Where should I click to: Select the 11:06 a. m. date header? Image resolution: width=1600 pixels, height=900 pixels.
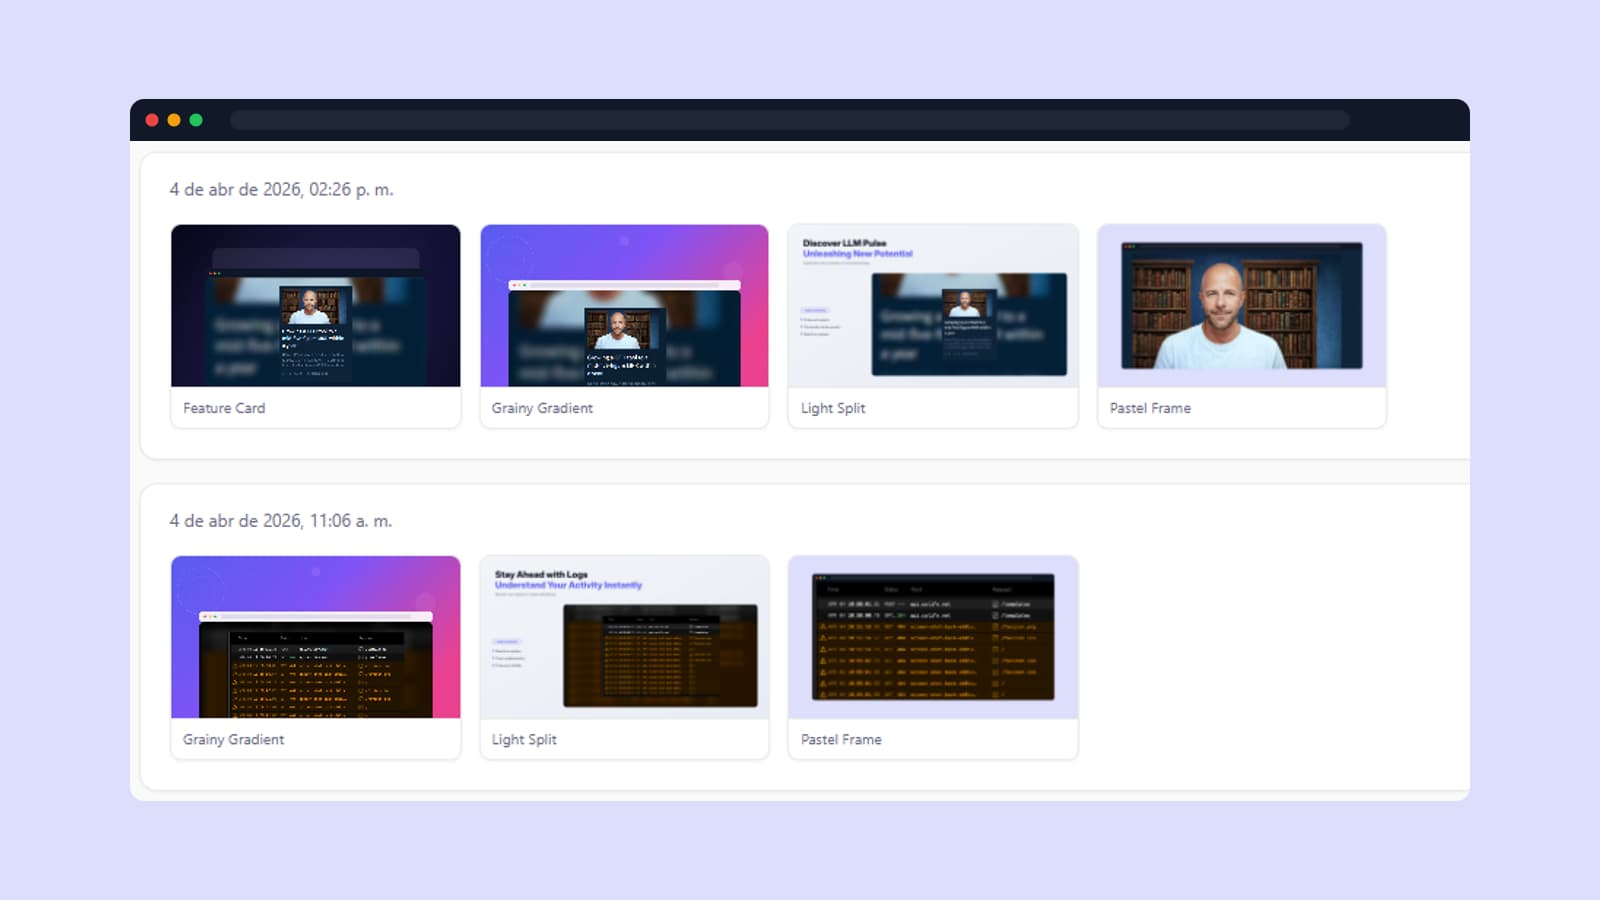pyautogui.click(x=280, y=521)
